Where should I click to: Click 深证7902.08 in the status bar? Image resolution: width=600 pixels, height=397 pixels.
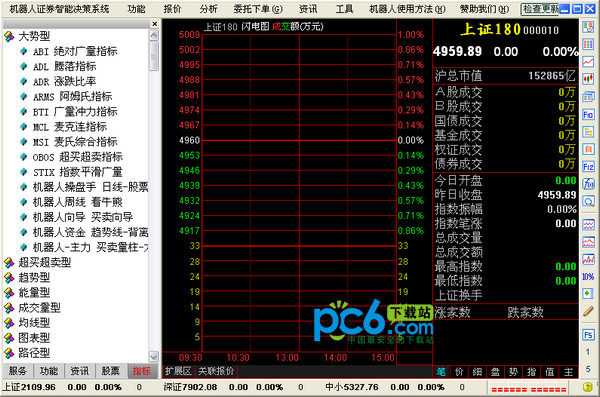coord(190,387)
